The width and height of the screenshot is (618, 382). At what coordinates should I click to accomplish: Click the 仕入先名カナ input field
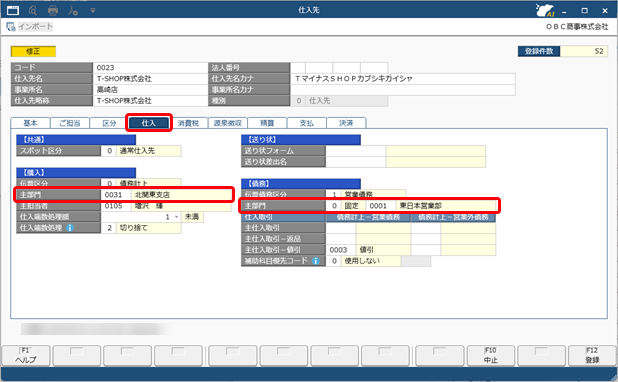pyautogui.click(x=403, y=79)
